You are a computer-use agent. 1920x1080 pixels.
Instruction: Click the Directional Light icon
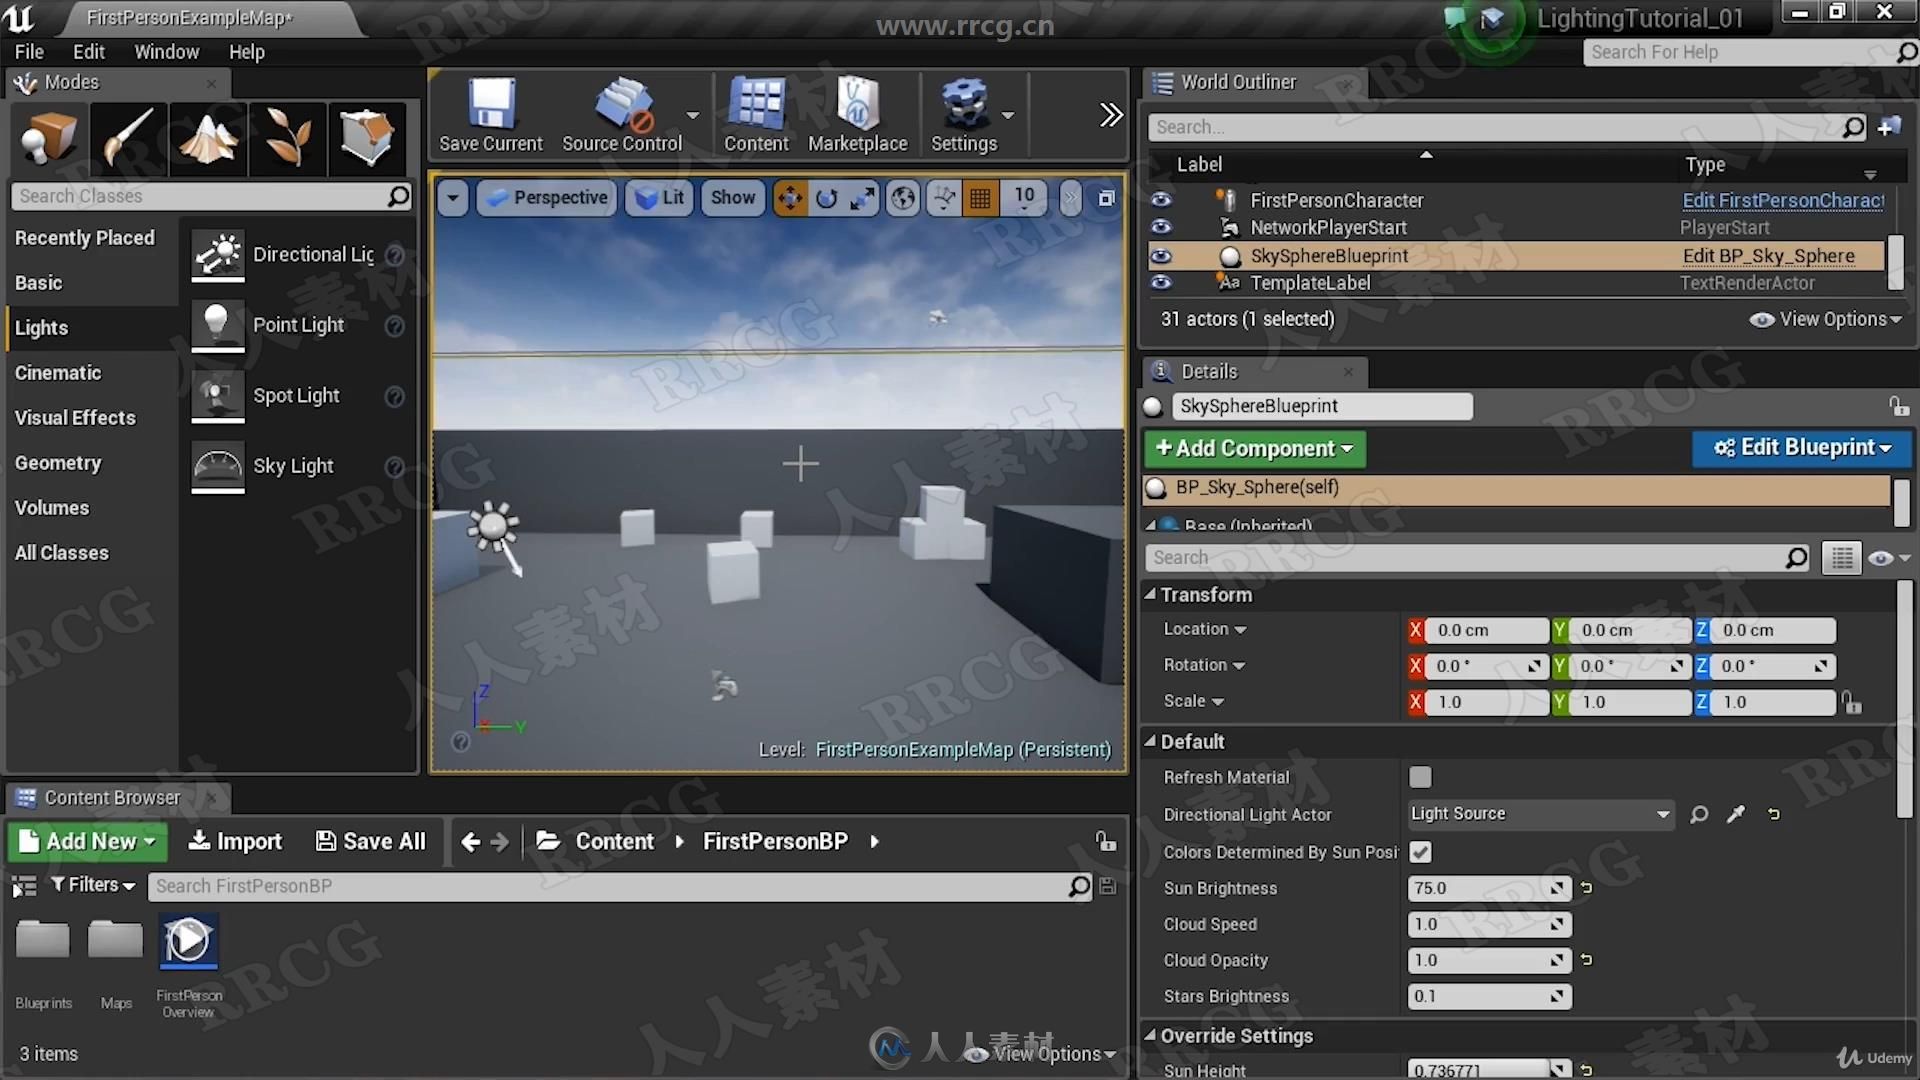point(217,254)
